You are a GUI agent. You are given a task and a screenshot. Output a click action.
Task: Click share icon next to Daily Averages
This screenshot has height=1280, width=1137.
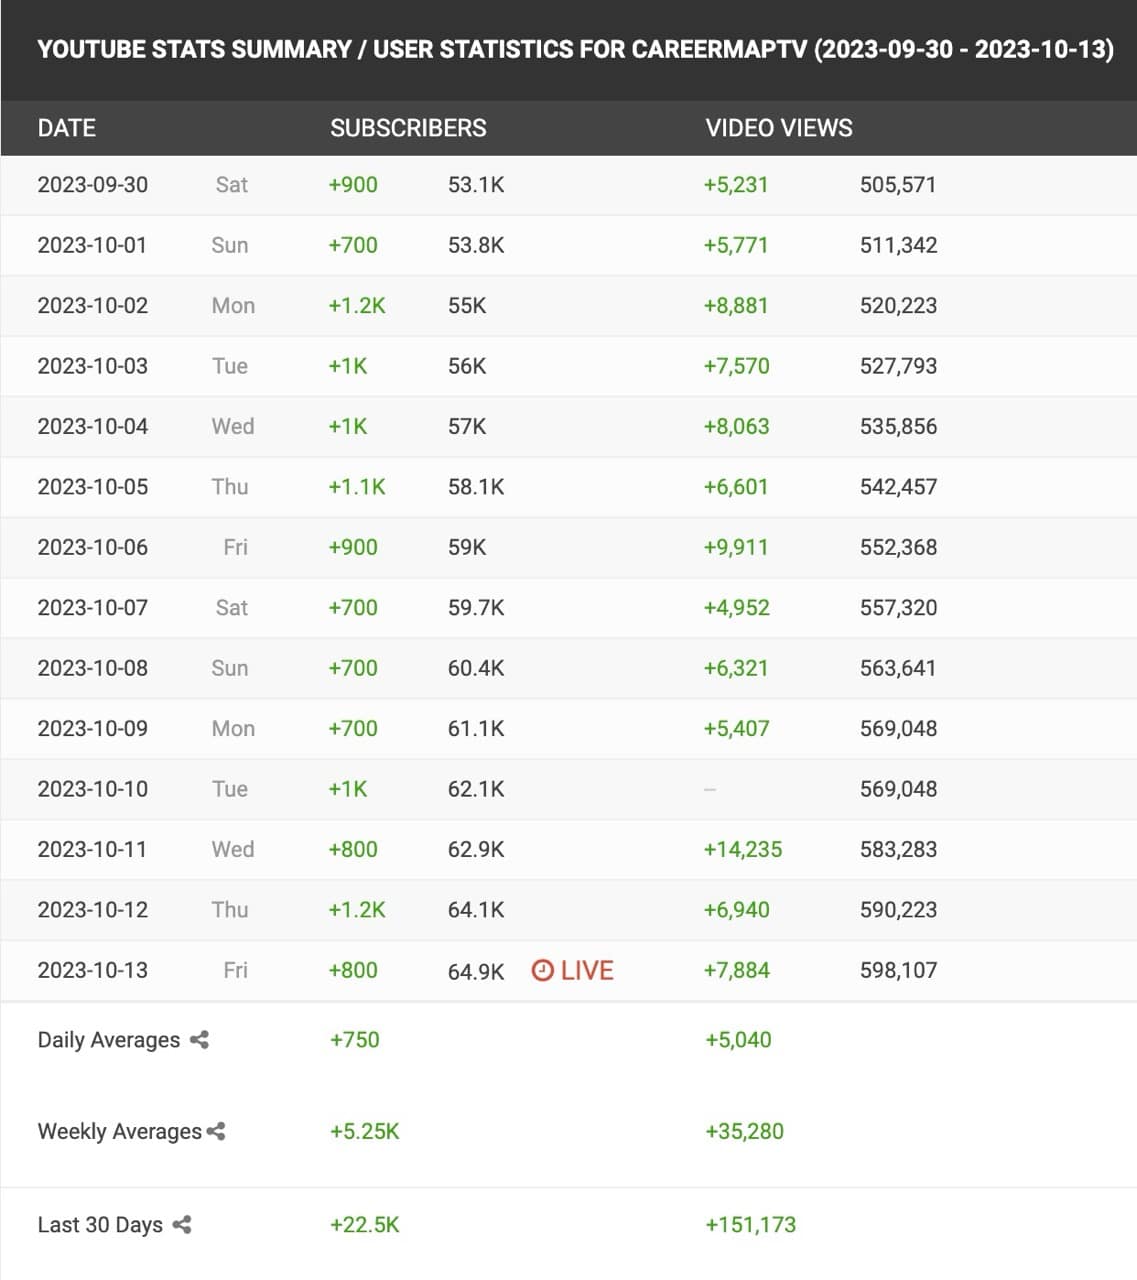click(x=199, y=1040)
